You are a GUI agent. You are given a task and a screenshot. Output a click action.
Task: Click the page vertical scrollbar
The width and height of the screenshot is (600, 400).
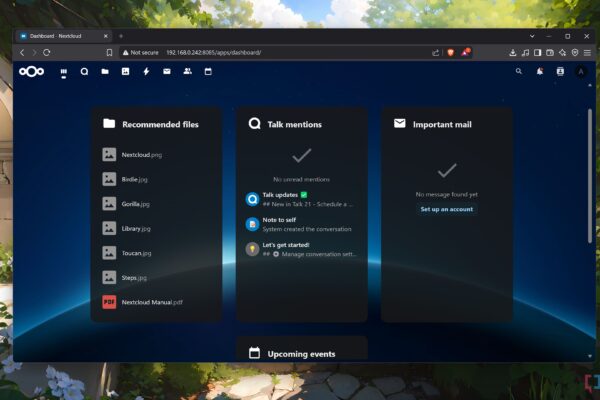[590, 176]
